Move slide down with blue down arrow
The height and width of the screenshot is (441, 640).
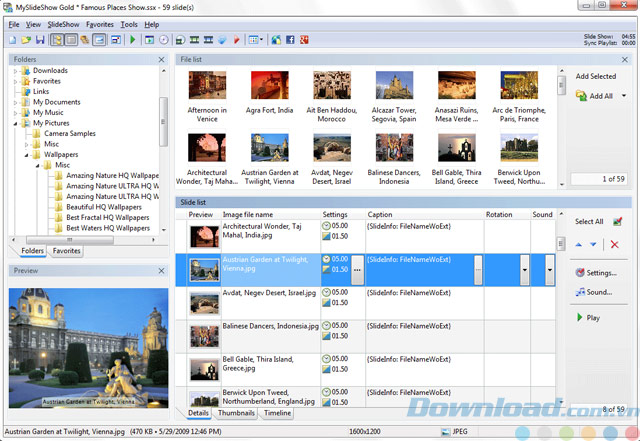593,244
